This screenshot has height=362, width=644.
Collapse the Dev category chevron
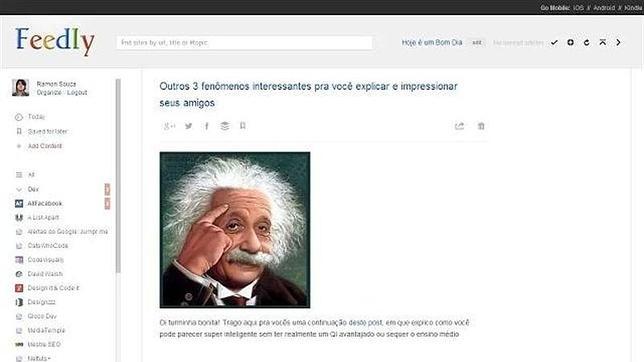(x=19, y=189)
